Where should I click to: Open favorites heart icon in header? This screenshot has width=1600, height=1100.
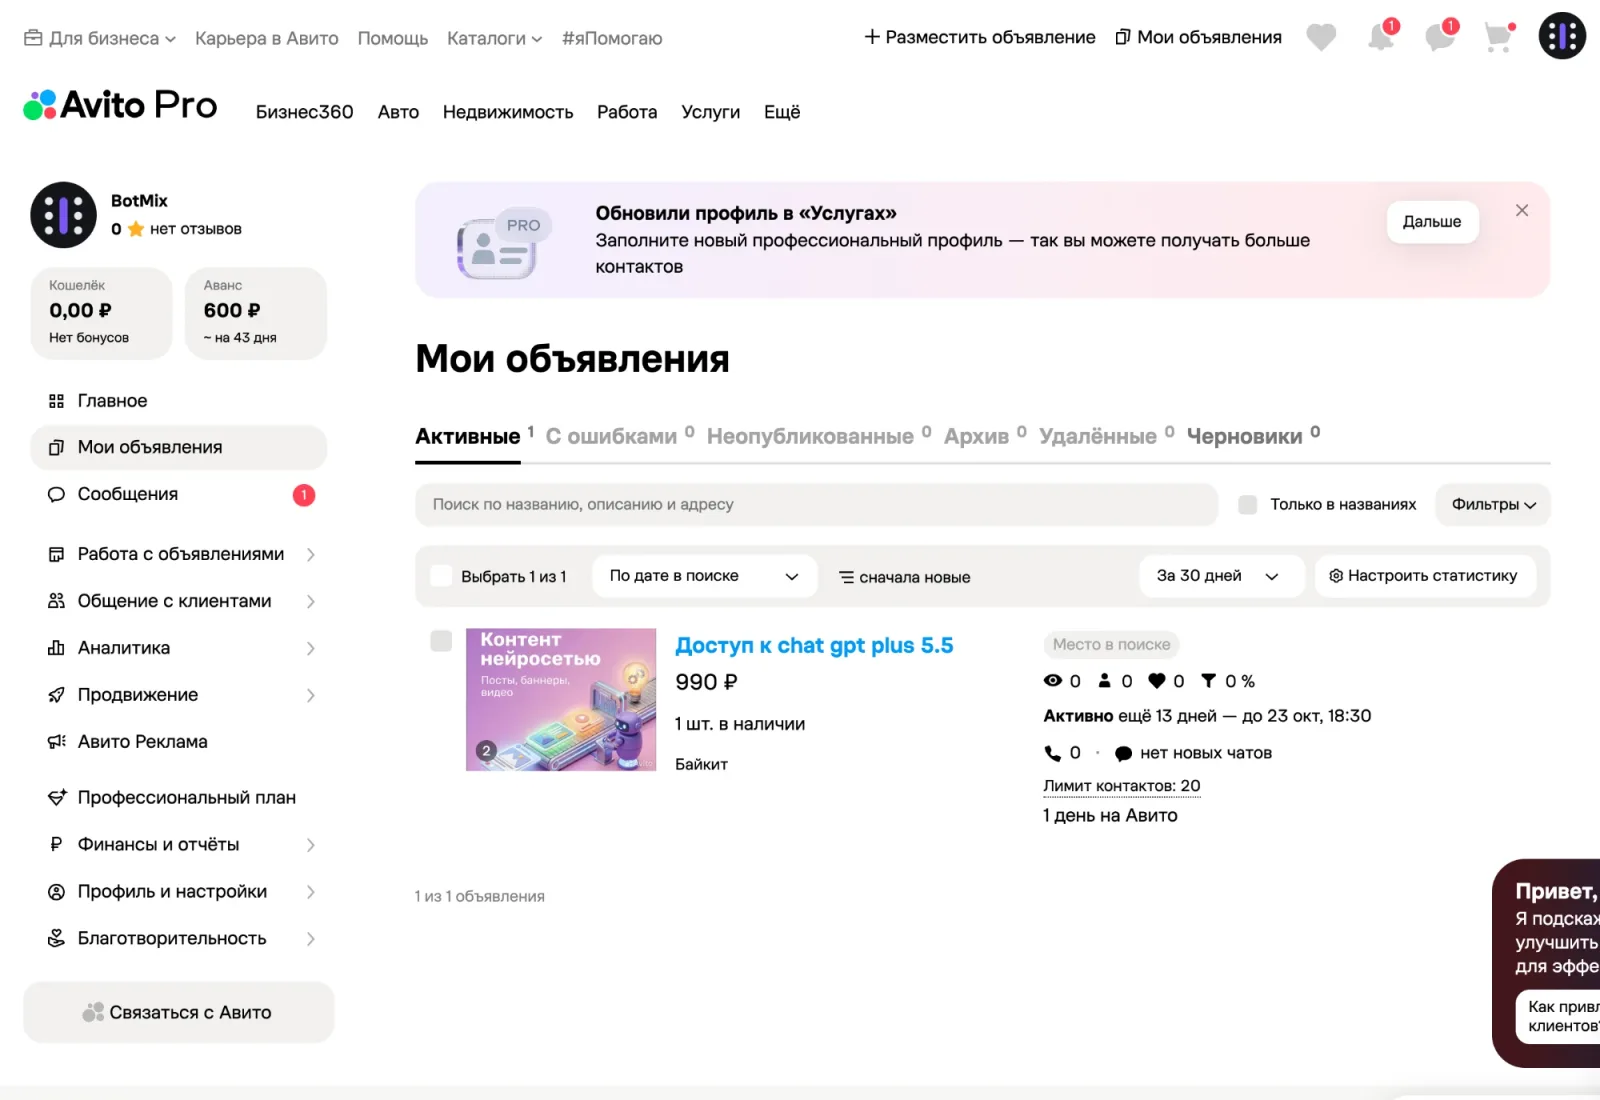(x=1321, y=38)
